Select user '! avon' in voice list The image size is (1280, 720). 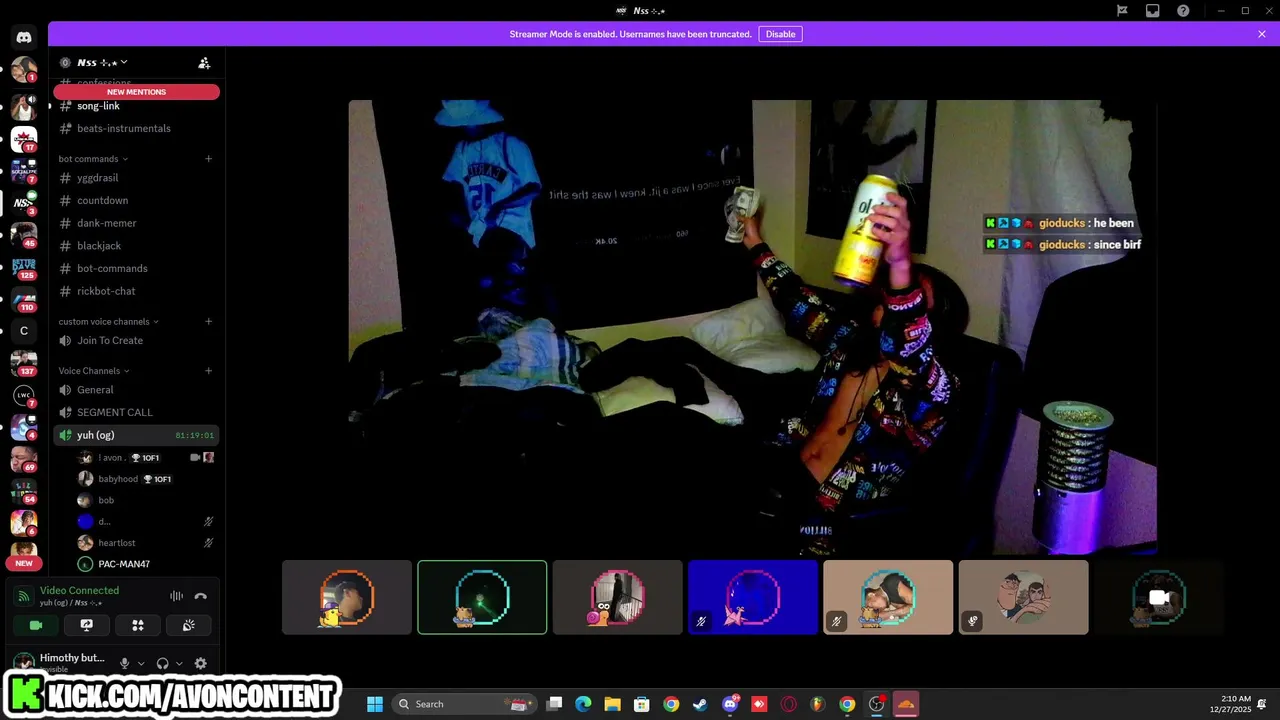click(x=146, y=458)
